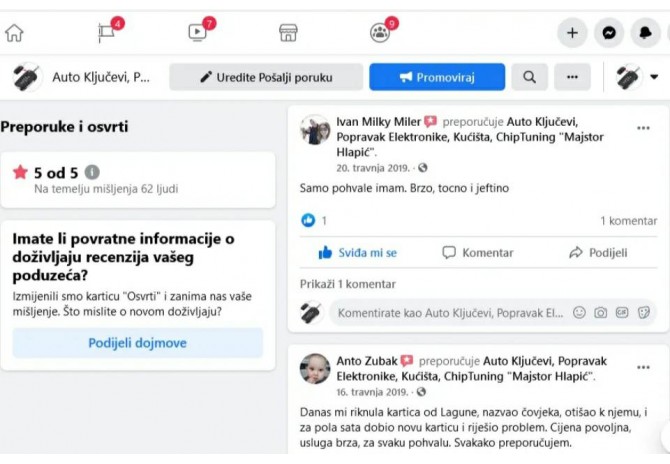This screenshot has height=464, width=670.
Task: Click the red star rating icon
Action: [x=20, y=172]
